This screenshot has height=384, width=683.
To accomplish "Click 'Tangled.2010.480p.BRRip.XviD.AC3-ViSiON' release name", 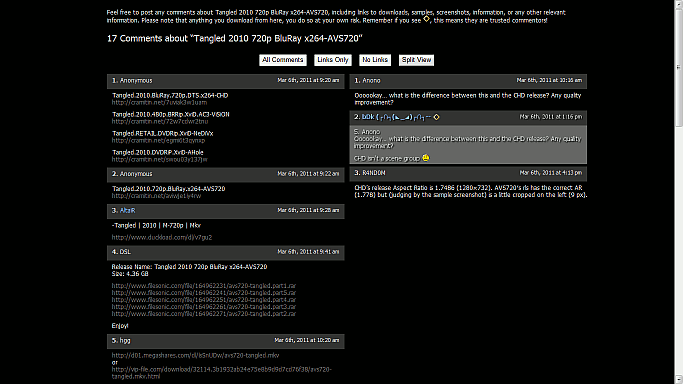I will (x=171, y=115).
